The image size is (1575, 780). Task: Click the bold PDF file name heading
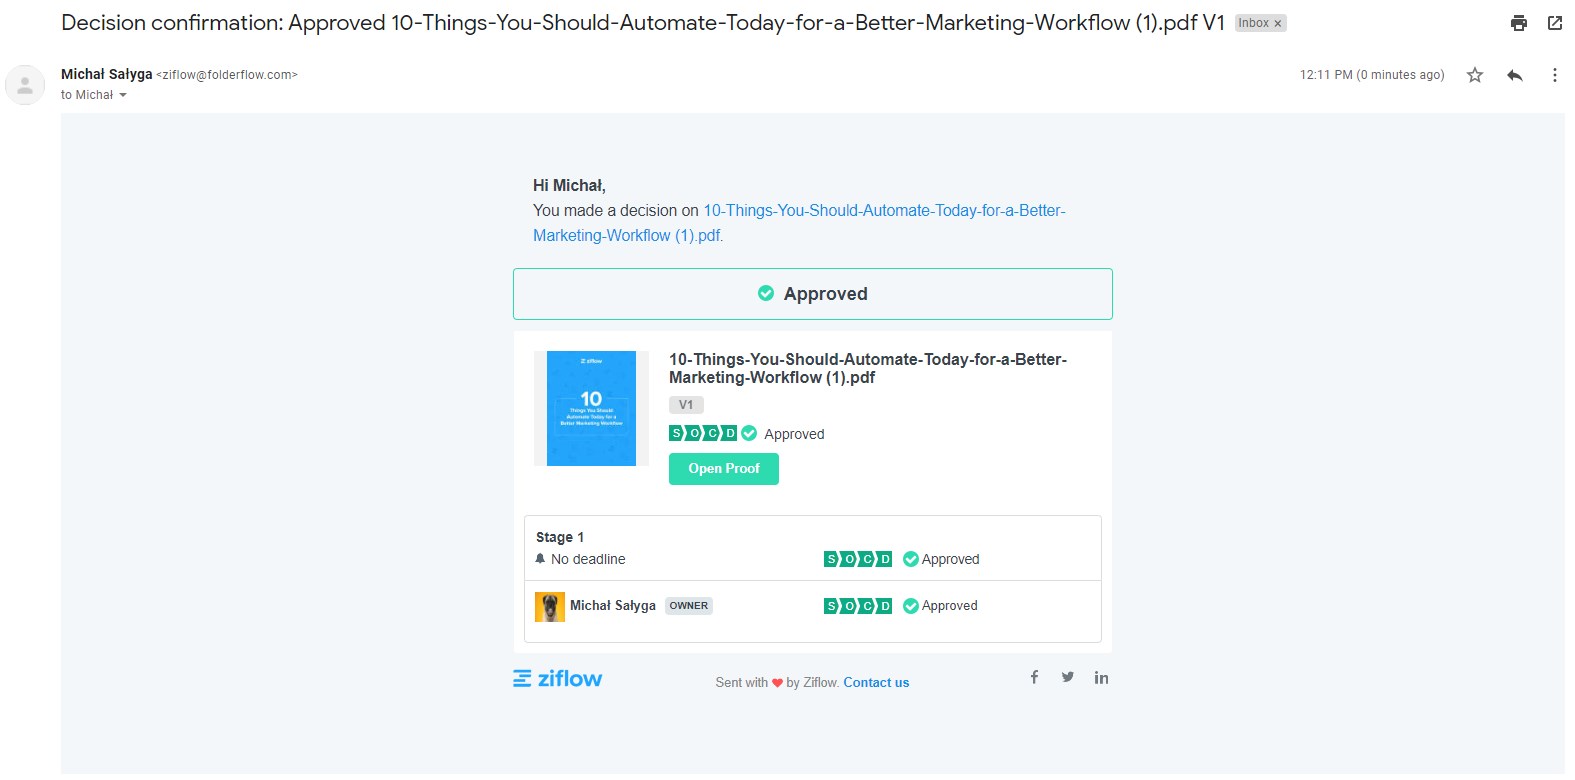coord(867,368)
